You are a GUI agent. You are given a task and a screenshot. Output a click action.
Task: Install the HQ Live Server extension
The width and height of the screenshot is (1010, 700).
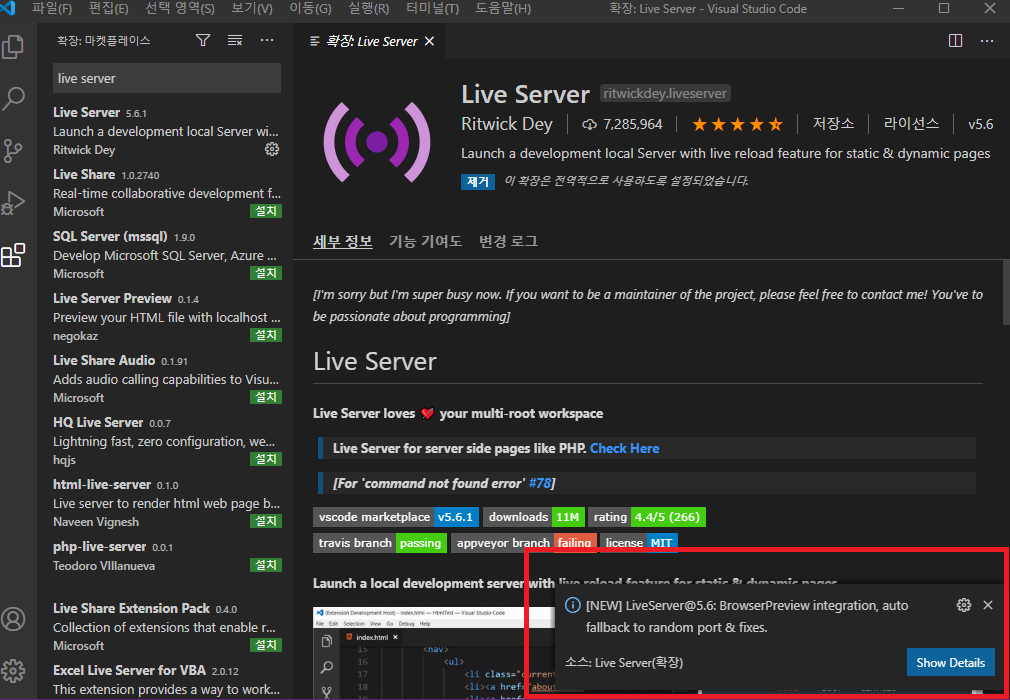265,459
